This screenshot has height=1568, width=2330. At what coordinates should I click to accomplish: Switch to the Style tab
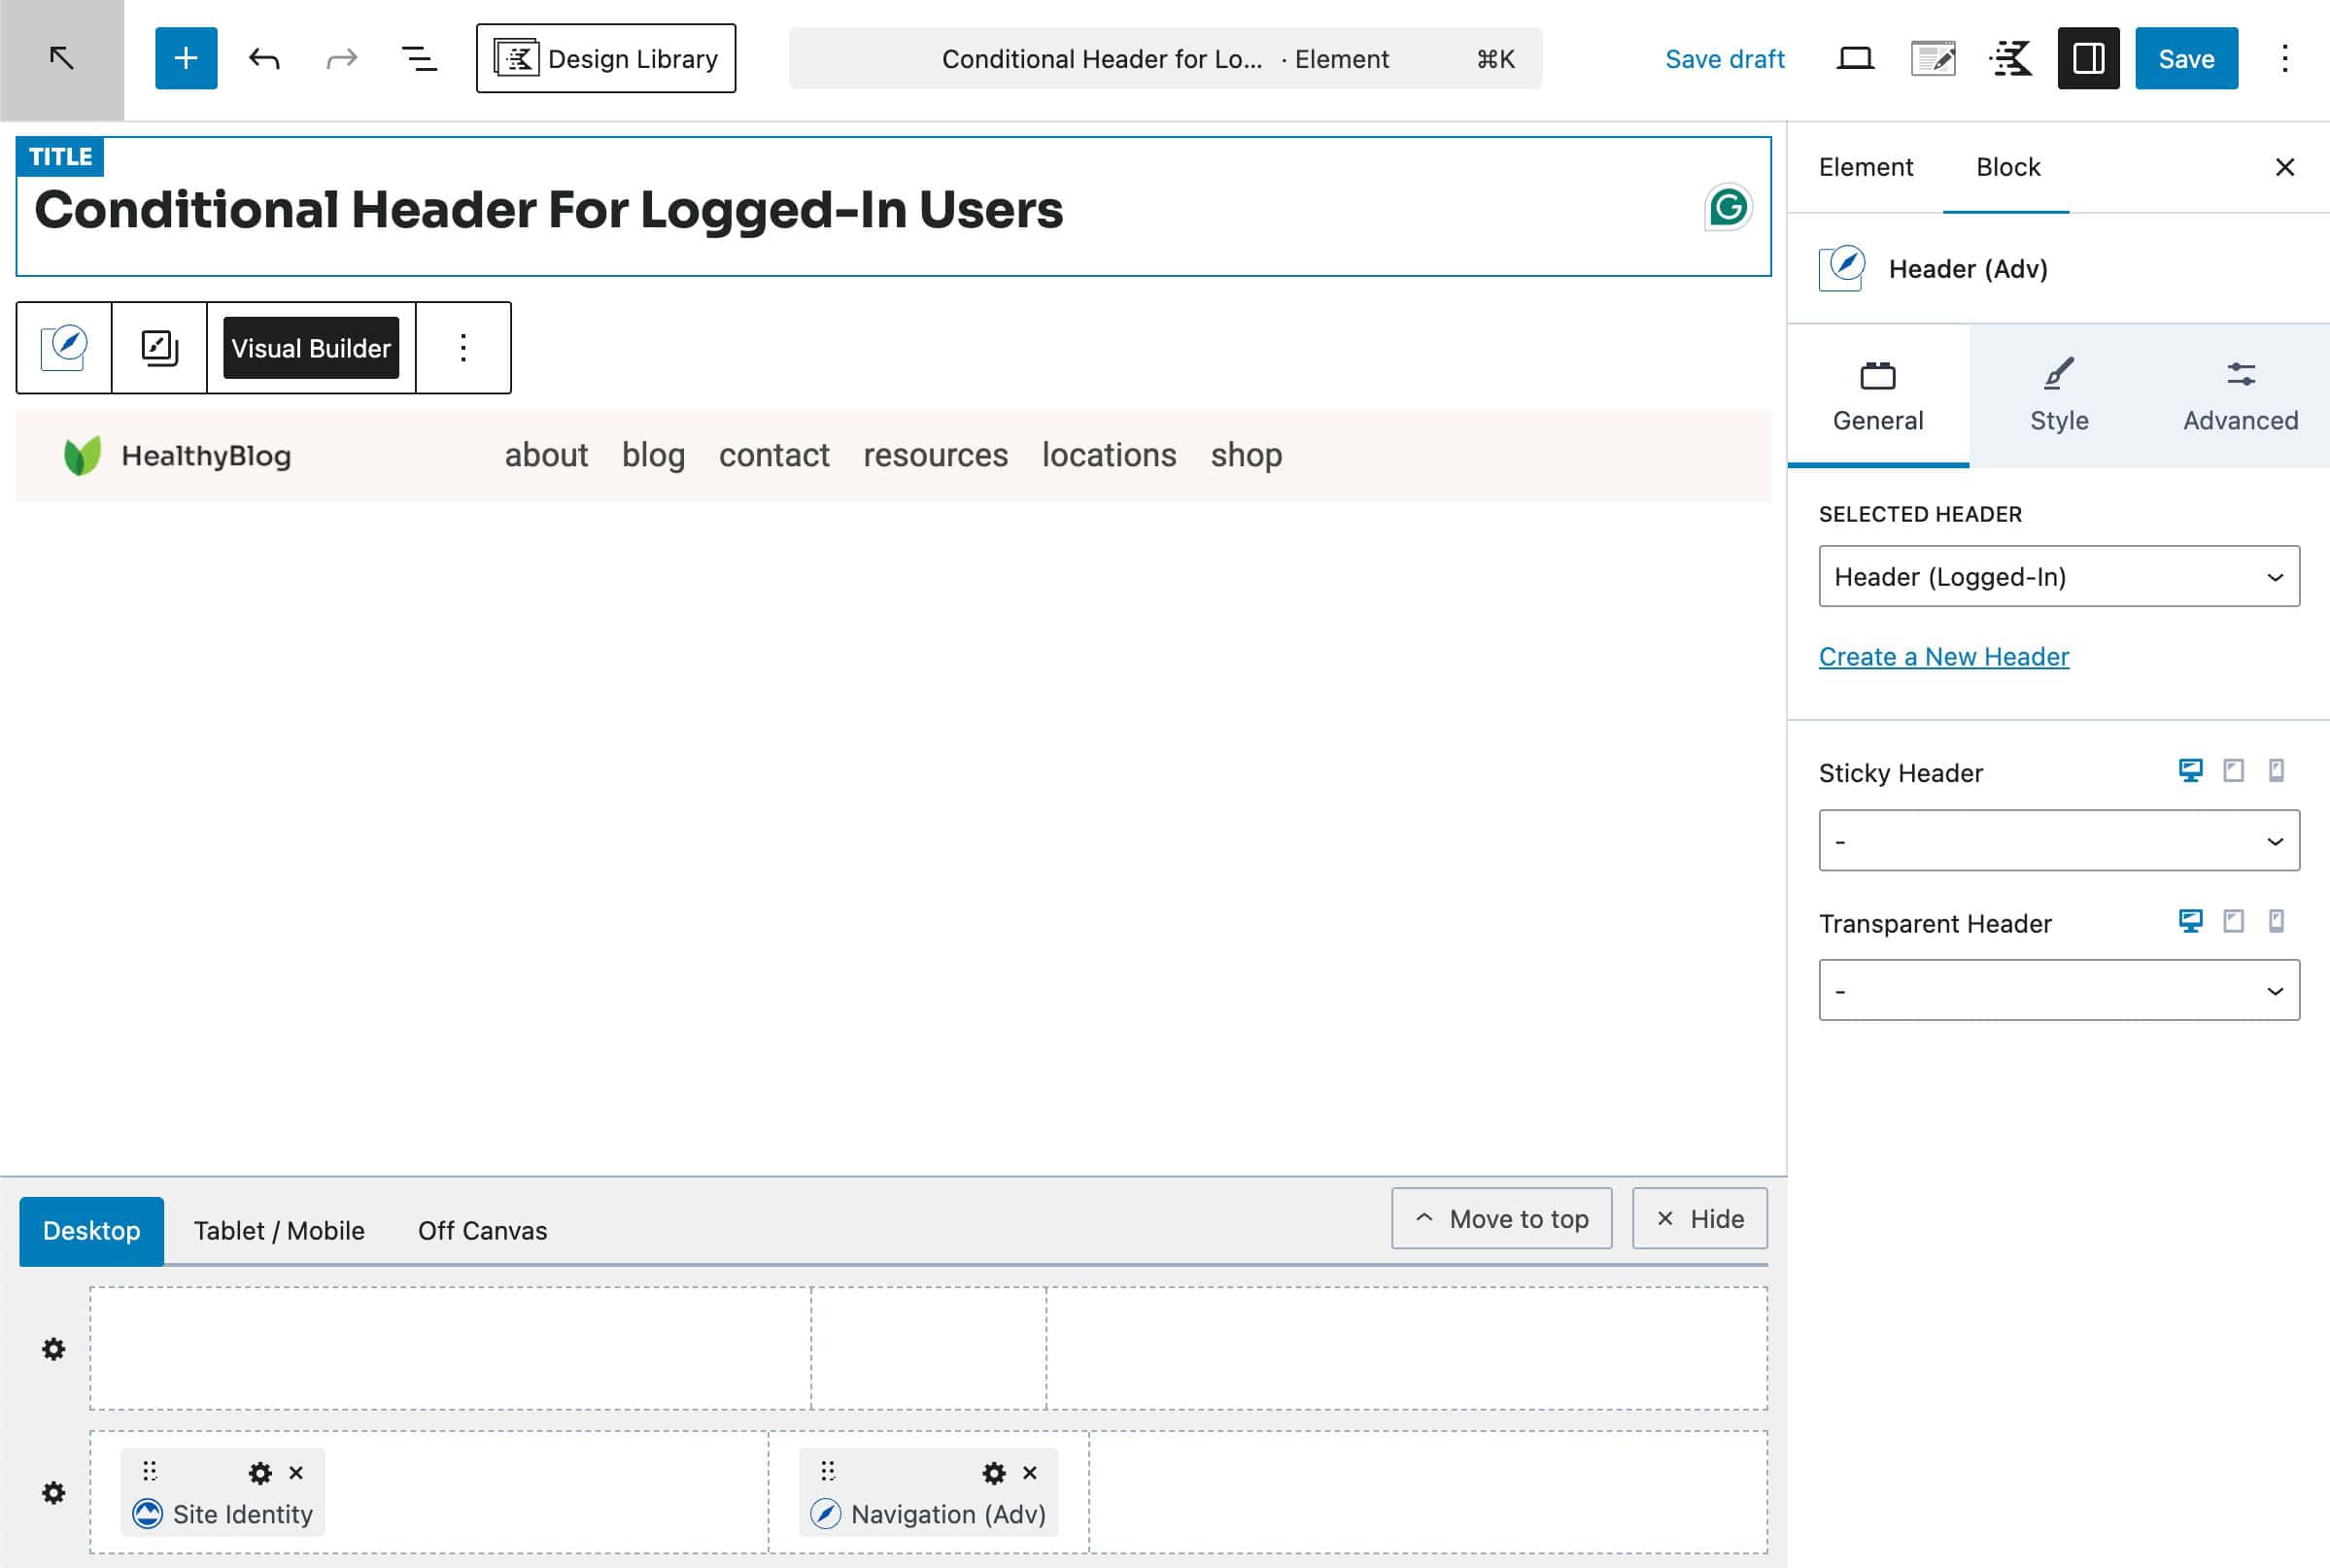(x=2058, y=396)
